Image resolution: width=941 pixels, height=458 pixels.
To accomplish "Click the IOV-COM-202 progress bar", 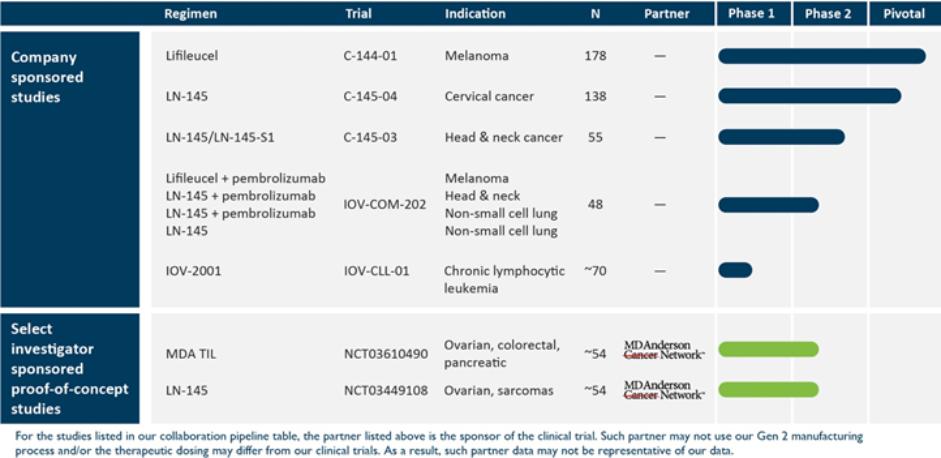I will point(768,205).
